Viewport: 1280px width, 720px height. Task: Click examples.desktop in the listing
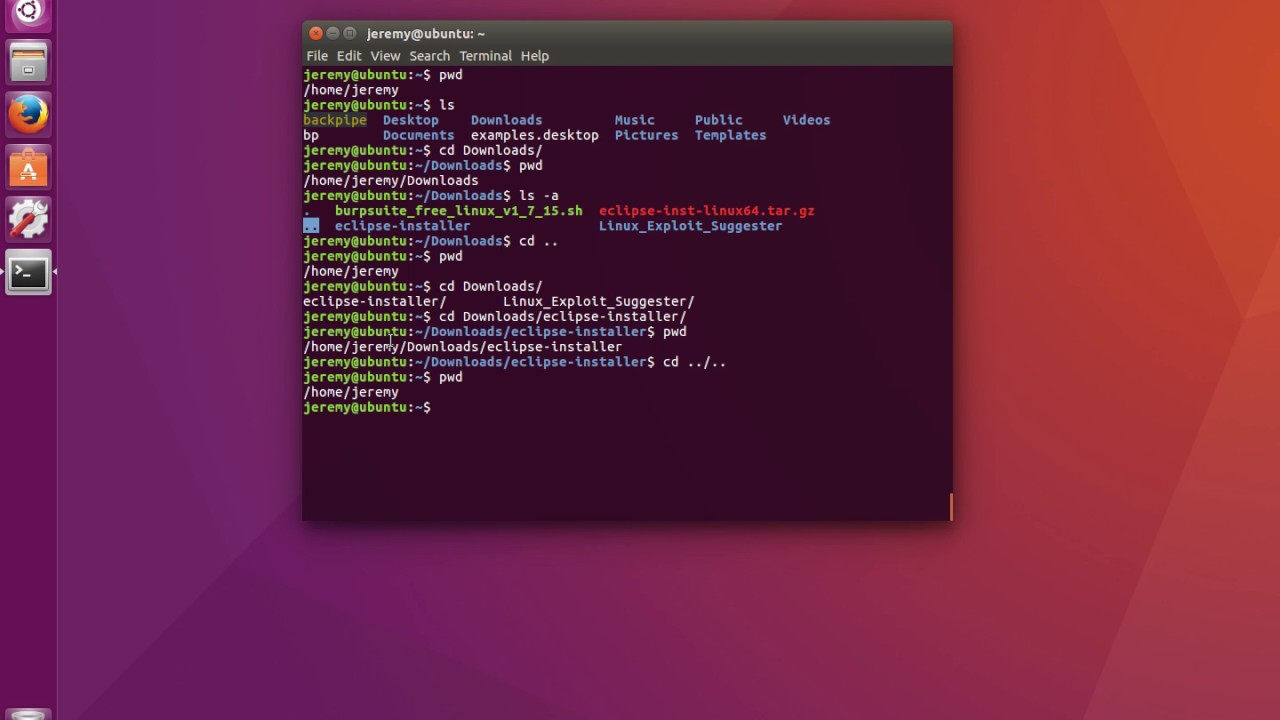click(535, 135)
